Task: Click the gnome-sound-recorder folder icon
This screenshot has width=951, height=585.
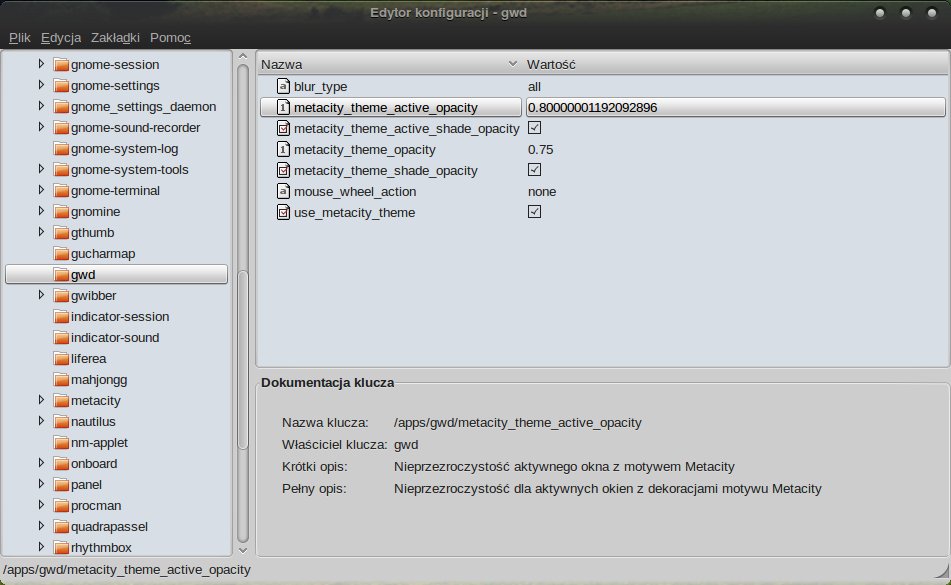Action: click(x=61, y=127)
